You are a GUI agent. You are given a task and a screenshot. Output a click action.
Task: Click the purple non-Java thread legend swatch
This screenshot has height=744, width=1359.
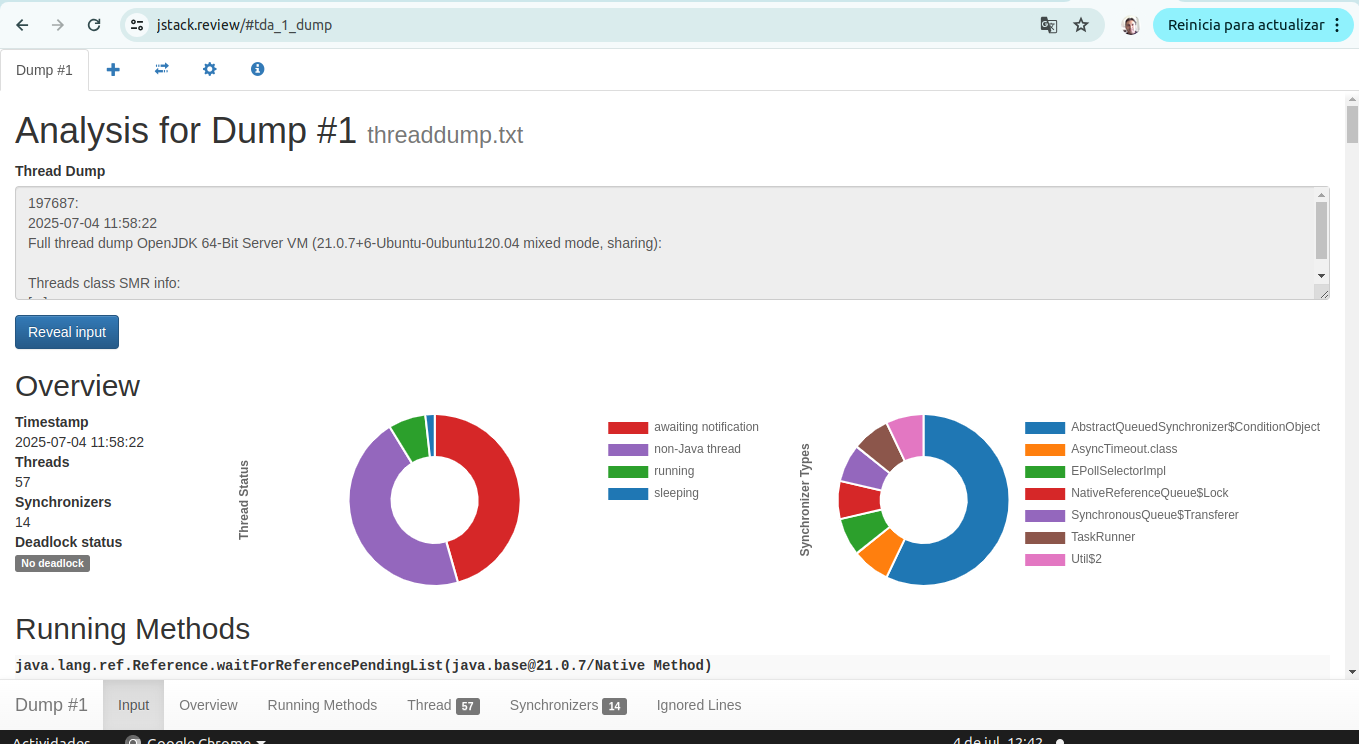tap(628, 449)
